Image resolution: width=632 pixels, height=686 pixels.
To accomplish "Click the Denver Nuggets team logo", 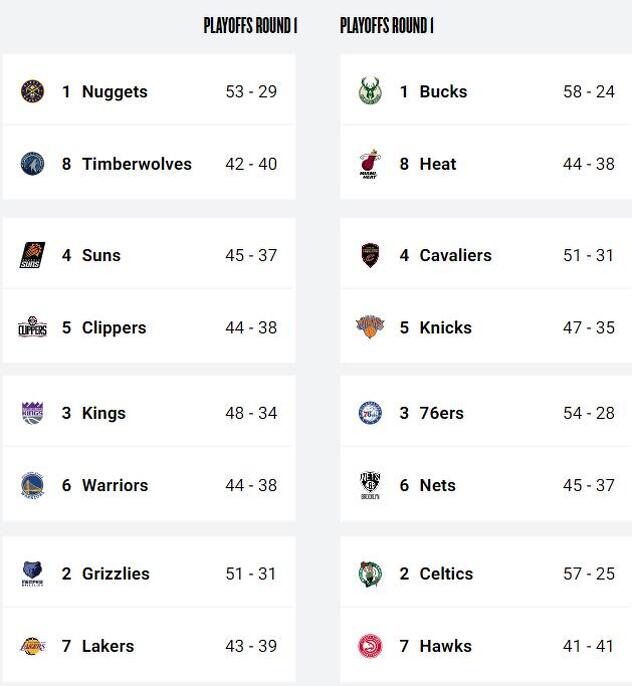I will tap(32, 92).
